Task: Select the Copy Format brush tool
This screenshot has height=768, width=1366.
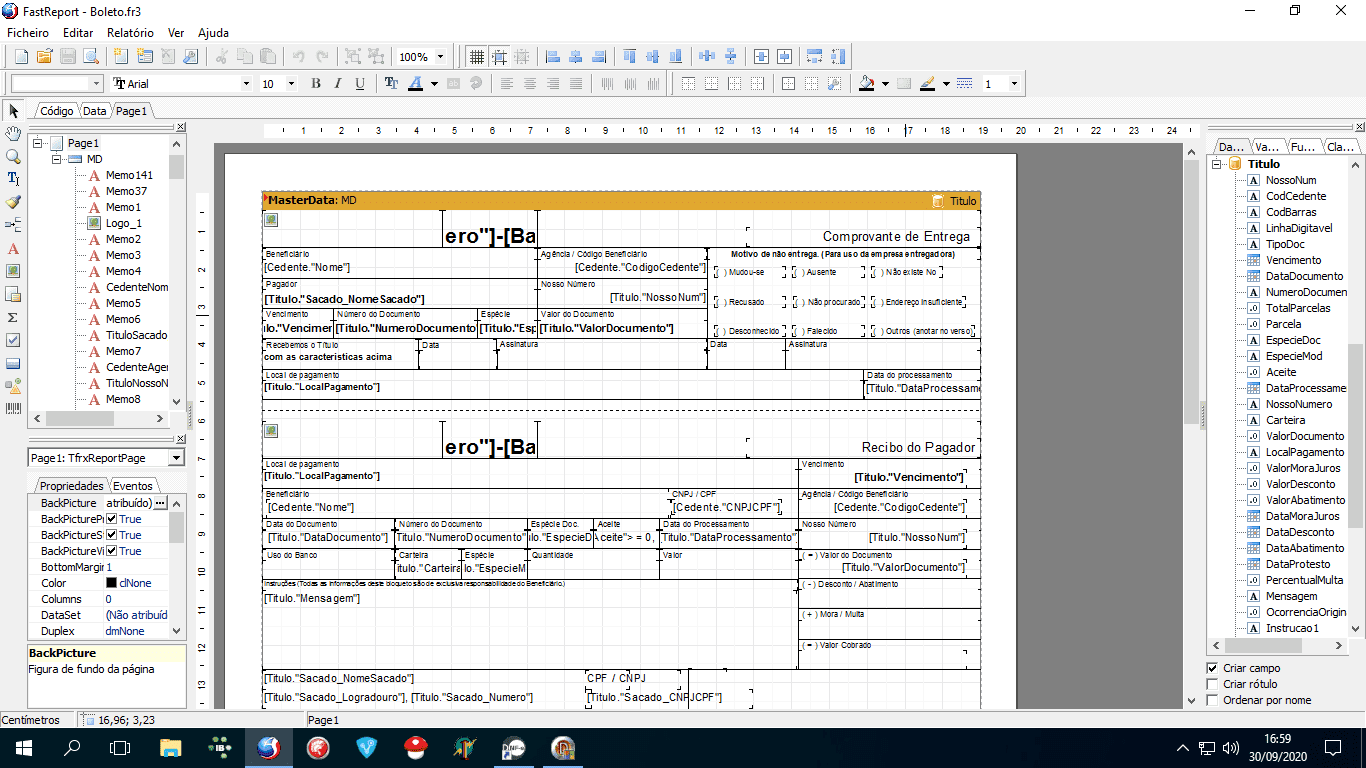Action: (14, 202)
